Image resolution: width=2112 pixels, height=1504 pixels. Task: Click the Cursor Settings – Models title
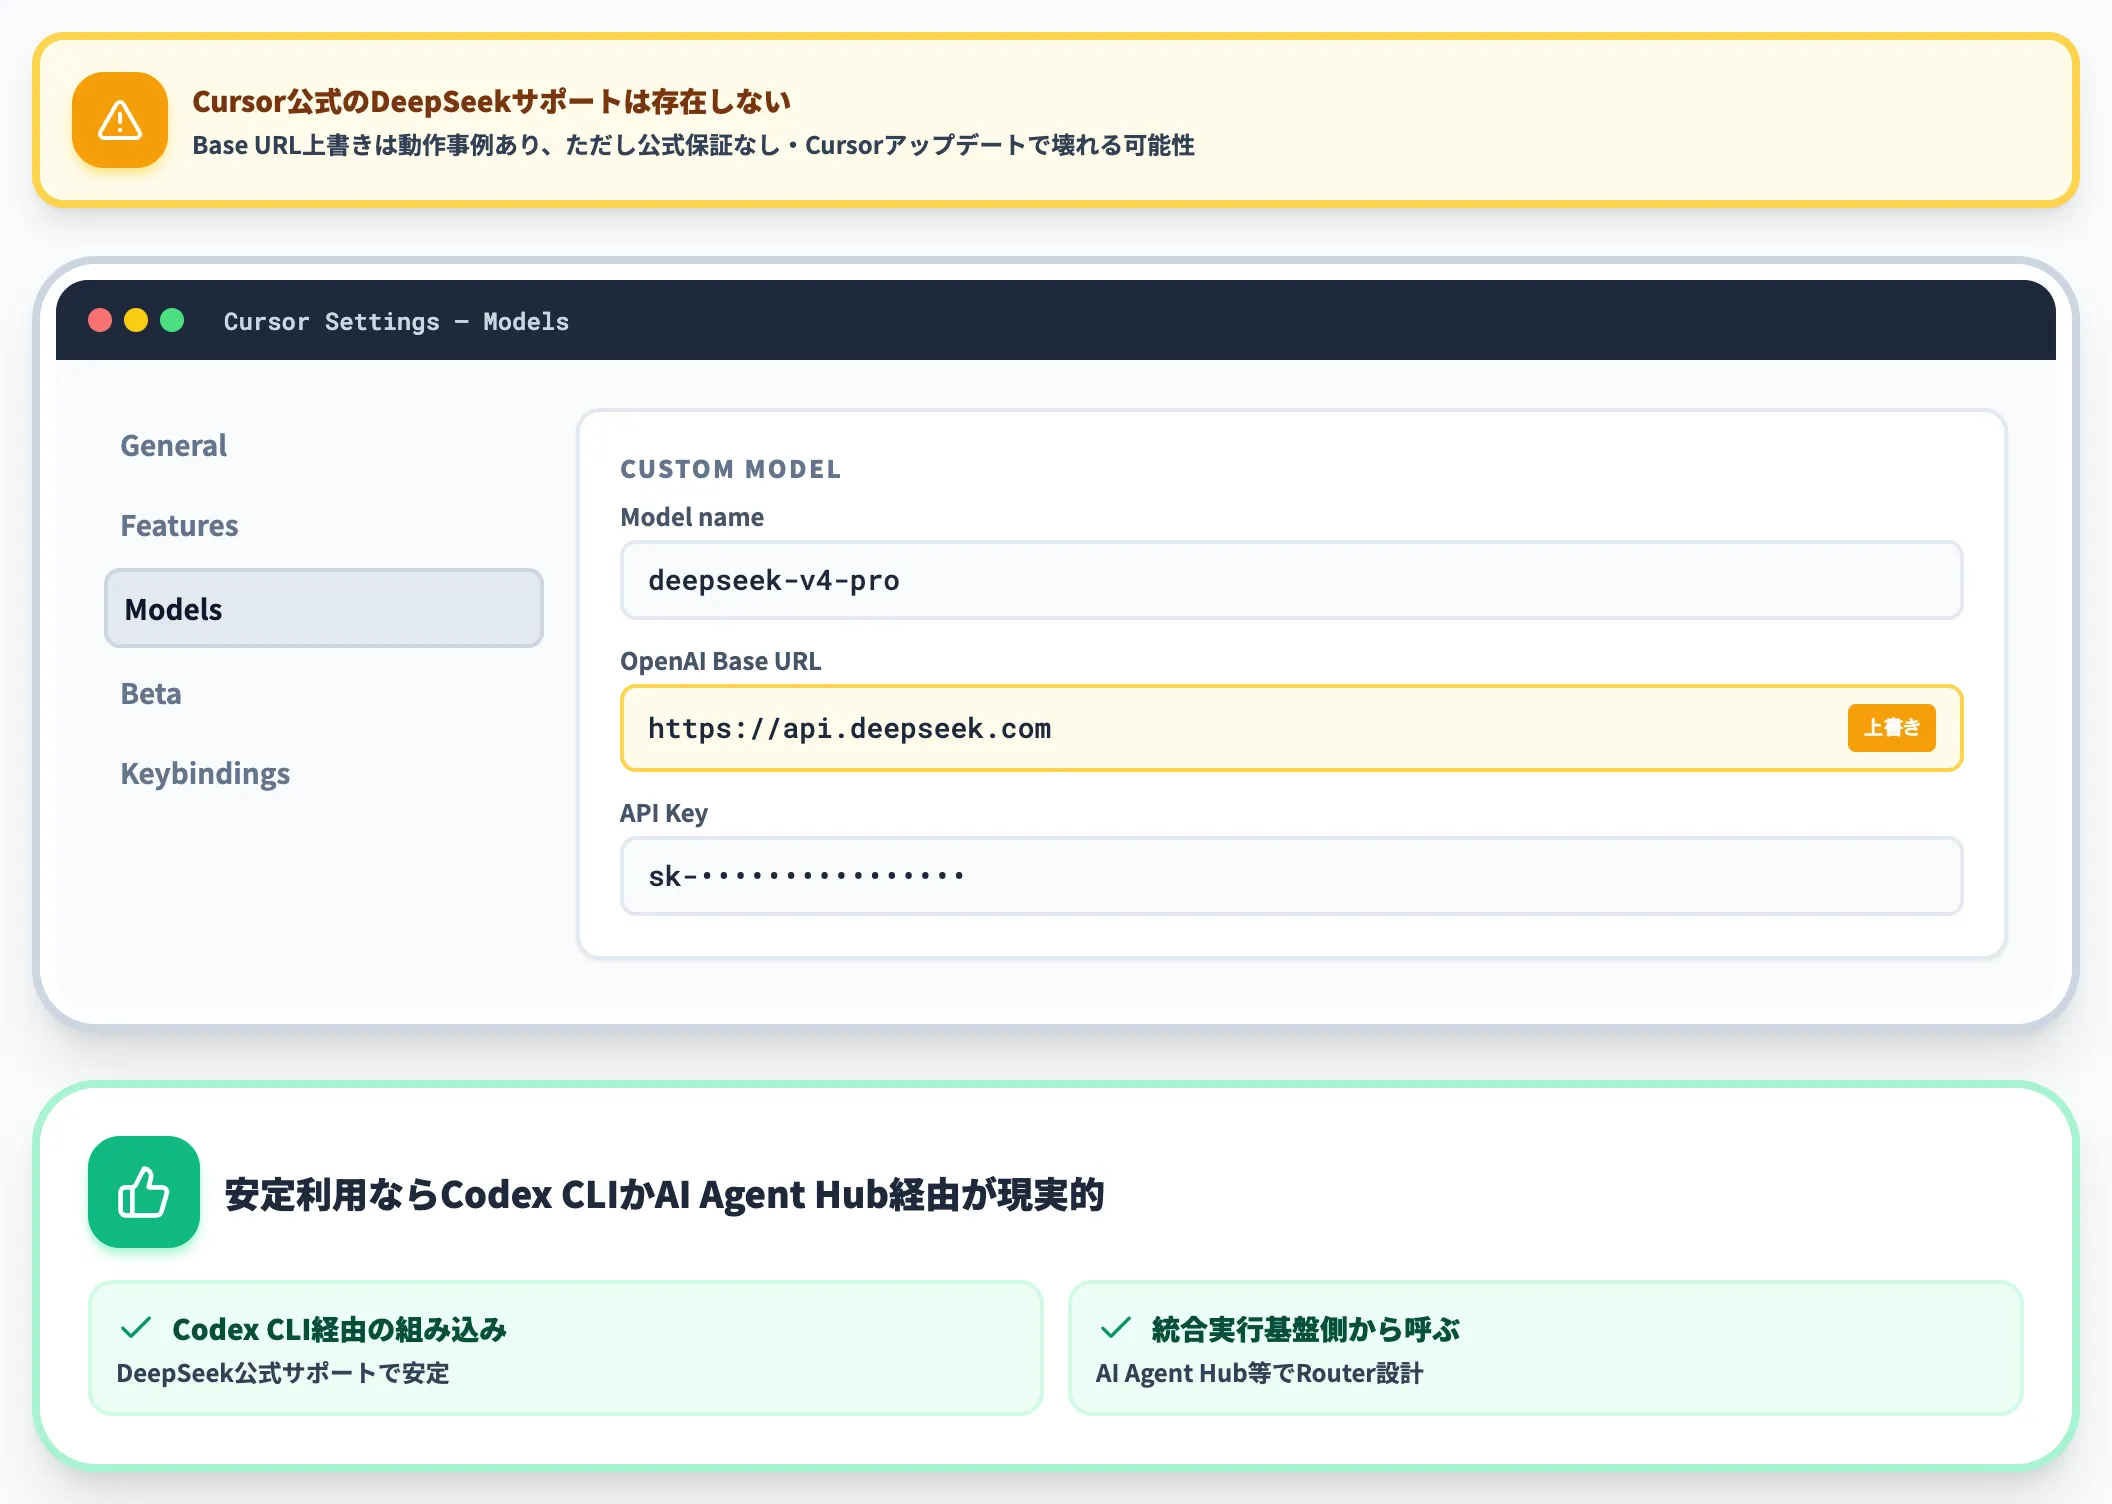396,321
